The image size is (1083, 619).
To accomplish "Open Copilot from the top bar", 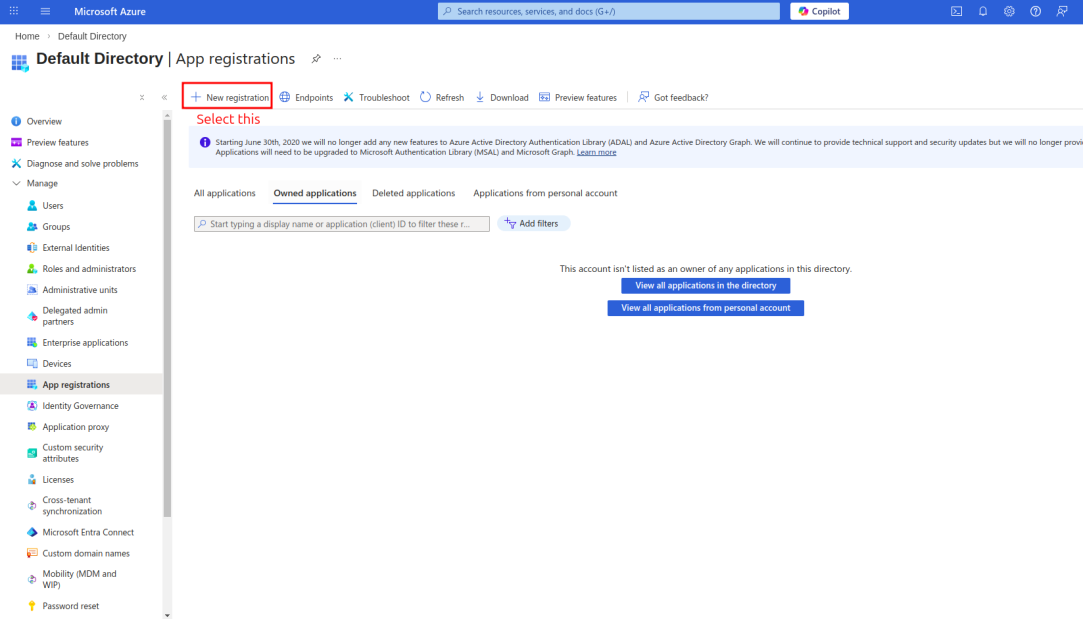I will (x=819, y=11).
